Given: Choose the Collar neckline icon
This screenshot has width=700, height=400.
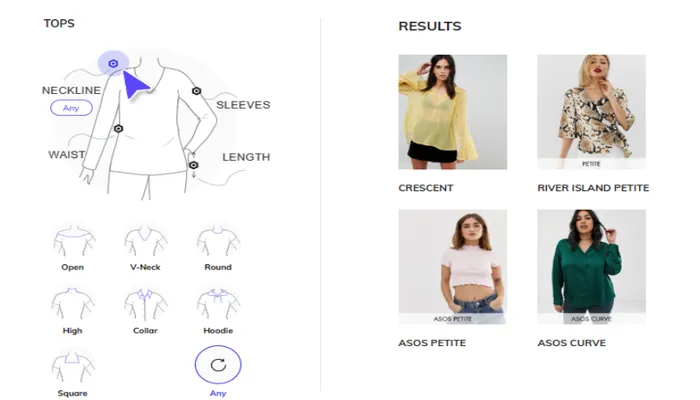Looking at the screenshot, I should [x=146, y=305].
